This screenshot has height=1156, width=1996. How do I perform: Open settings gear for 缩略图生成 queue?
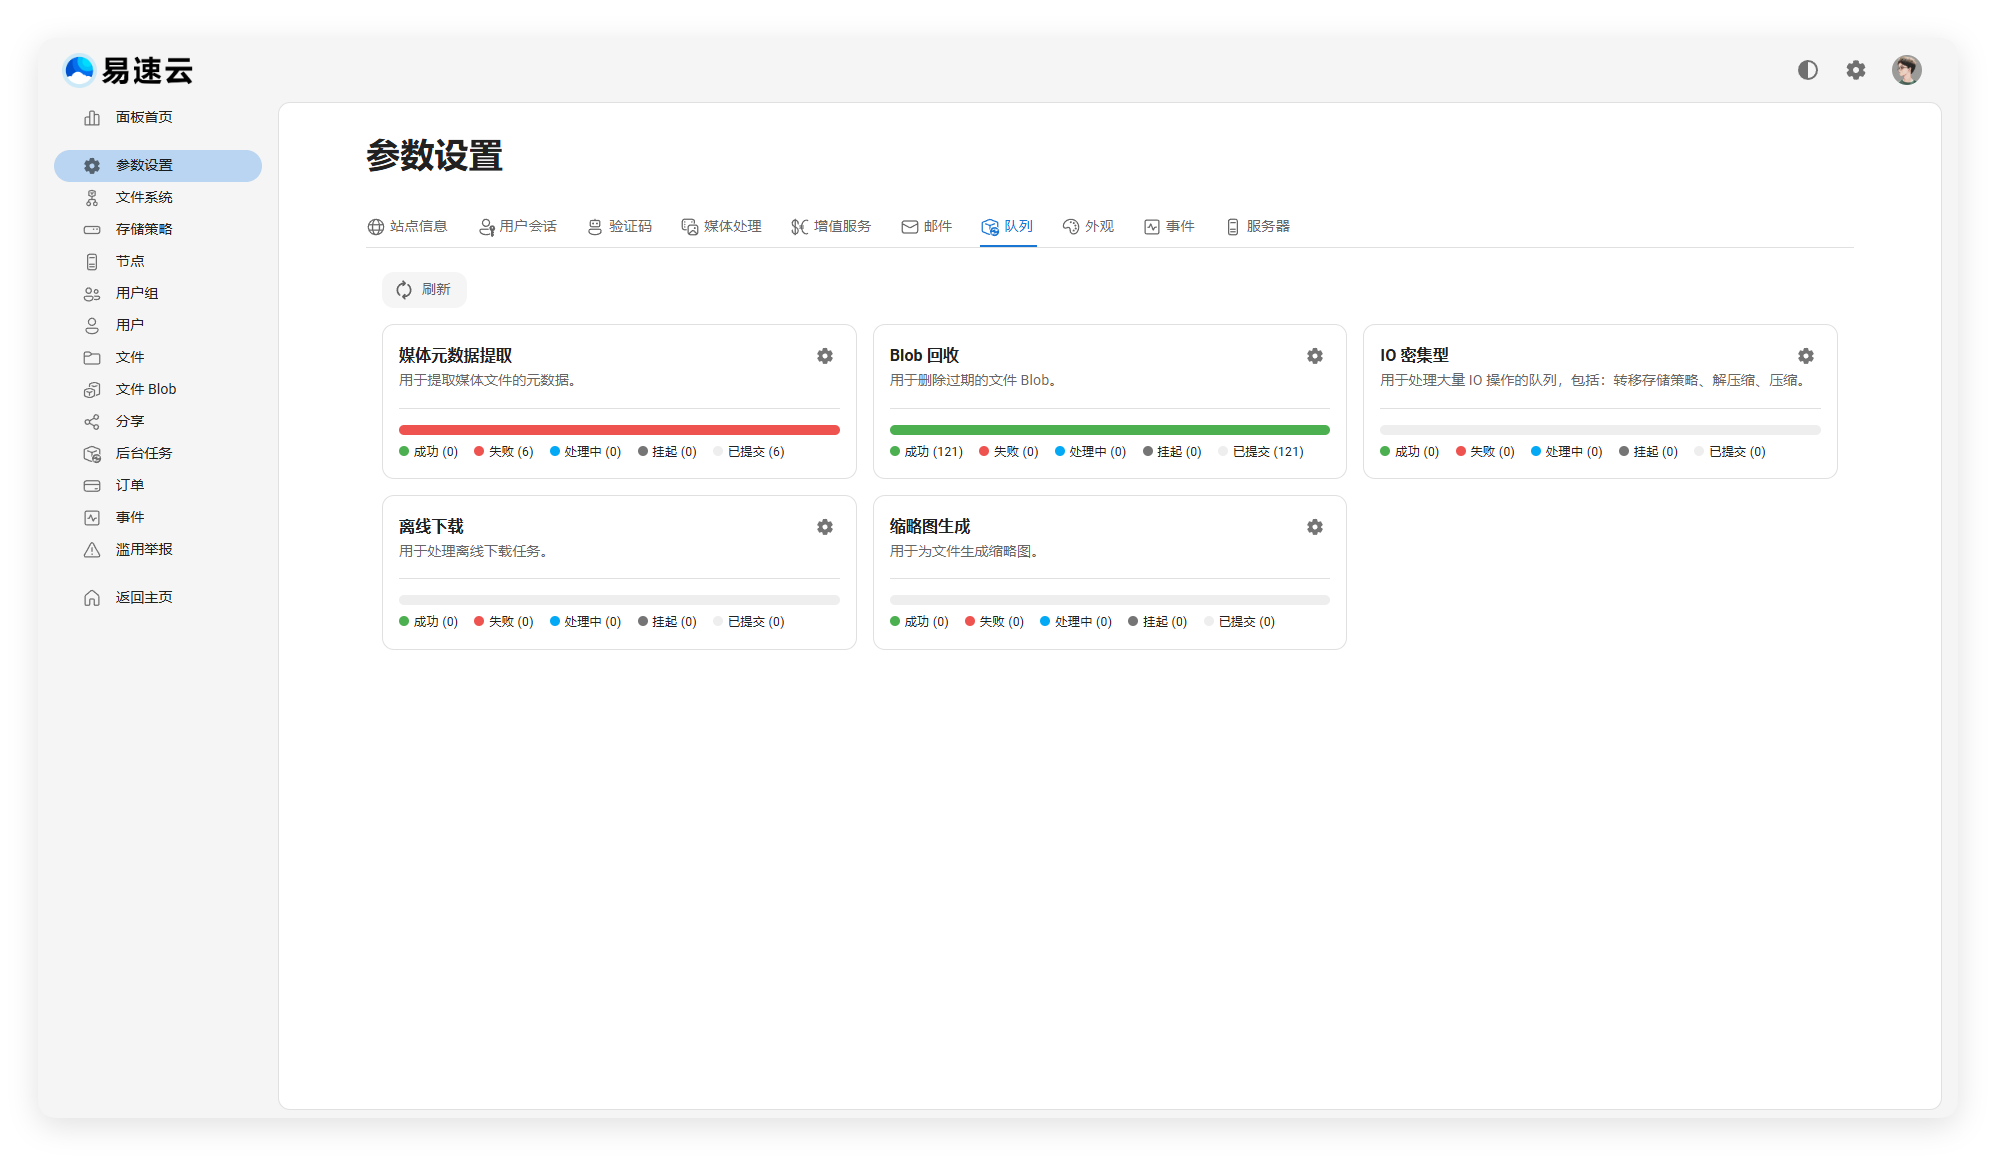pos(1314,527)
